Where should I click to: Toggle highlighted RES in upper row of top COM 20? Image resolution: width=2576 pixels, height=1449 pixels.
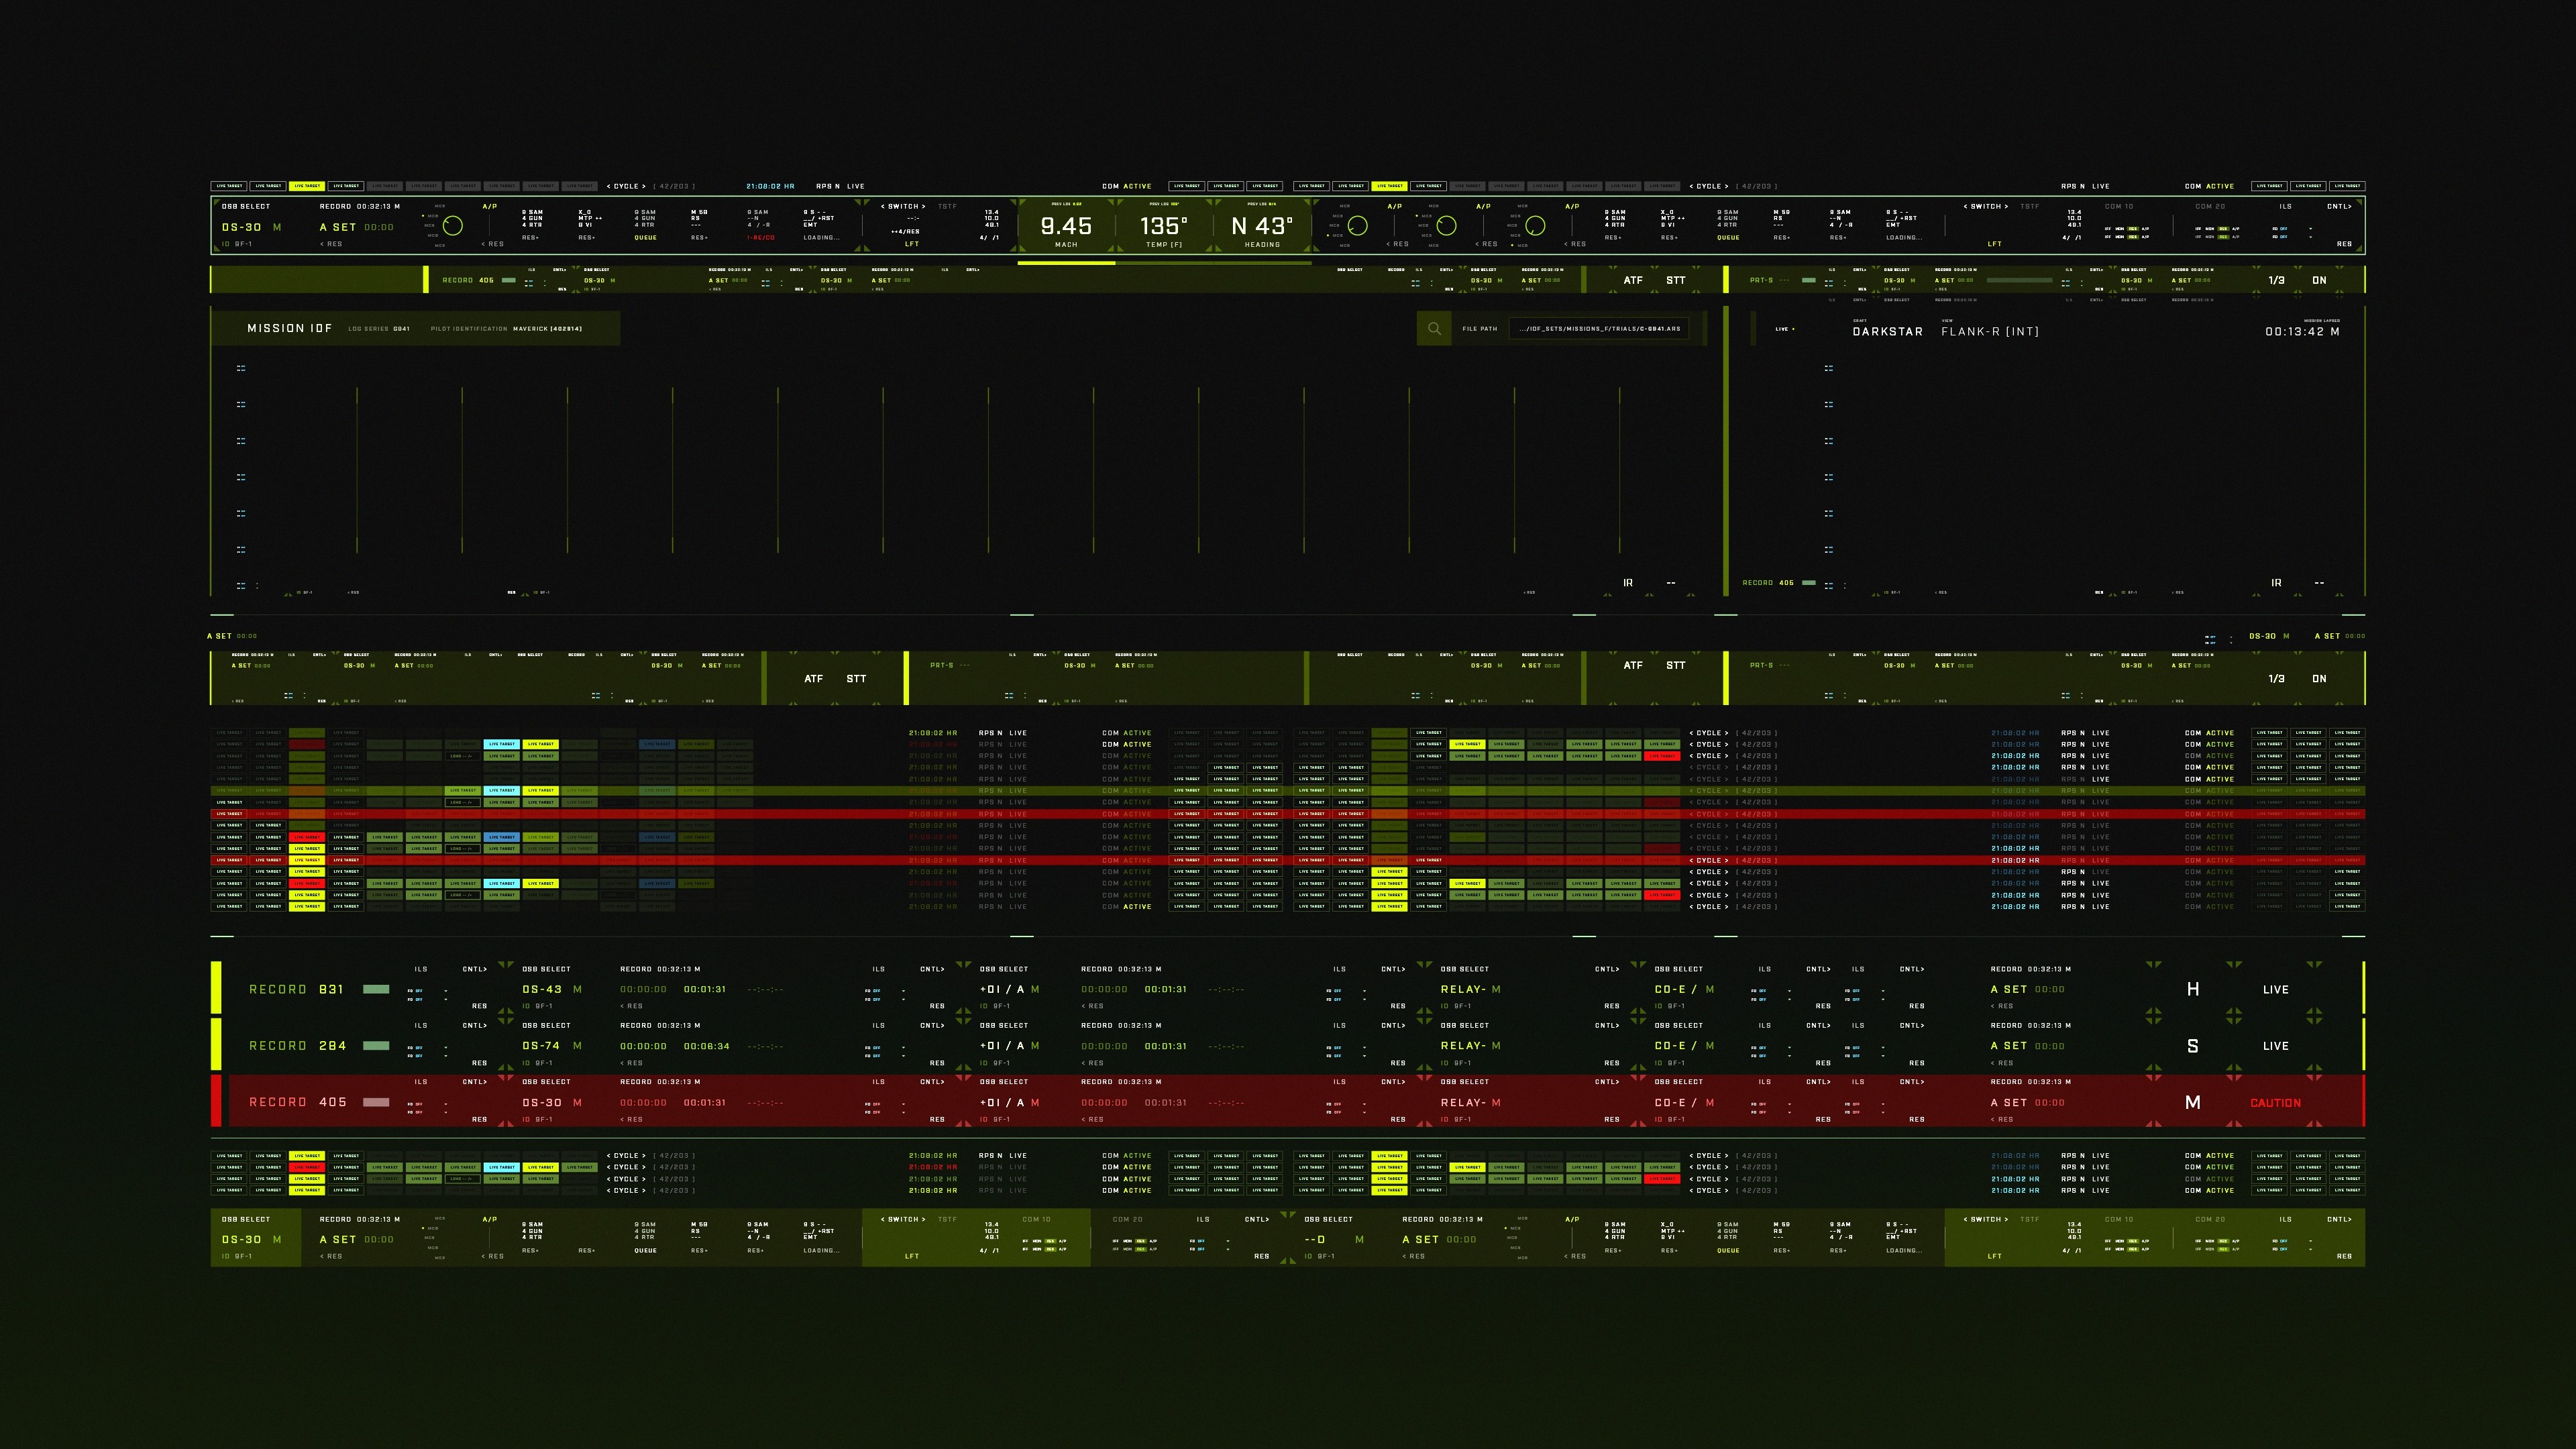(x=2223, y=229)
